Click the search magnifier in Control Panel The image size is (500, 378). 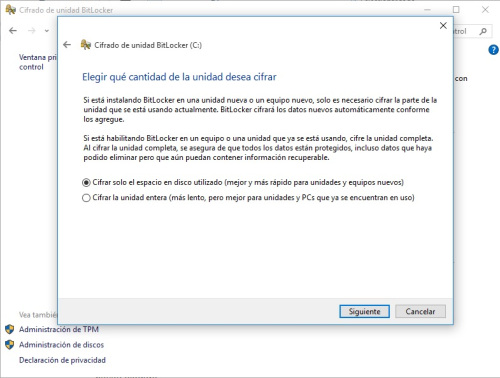click(483, 31)
